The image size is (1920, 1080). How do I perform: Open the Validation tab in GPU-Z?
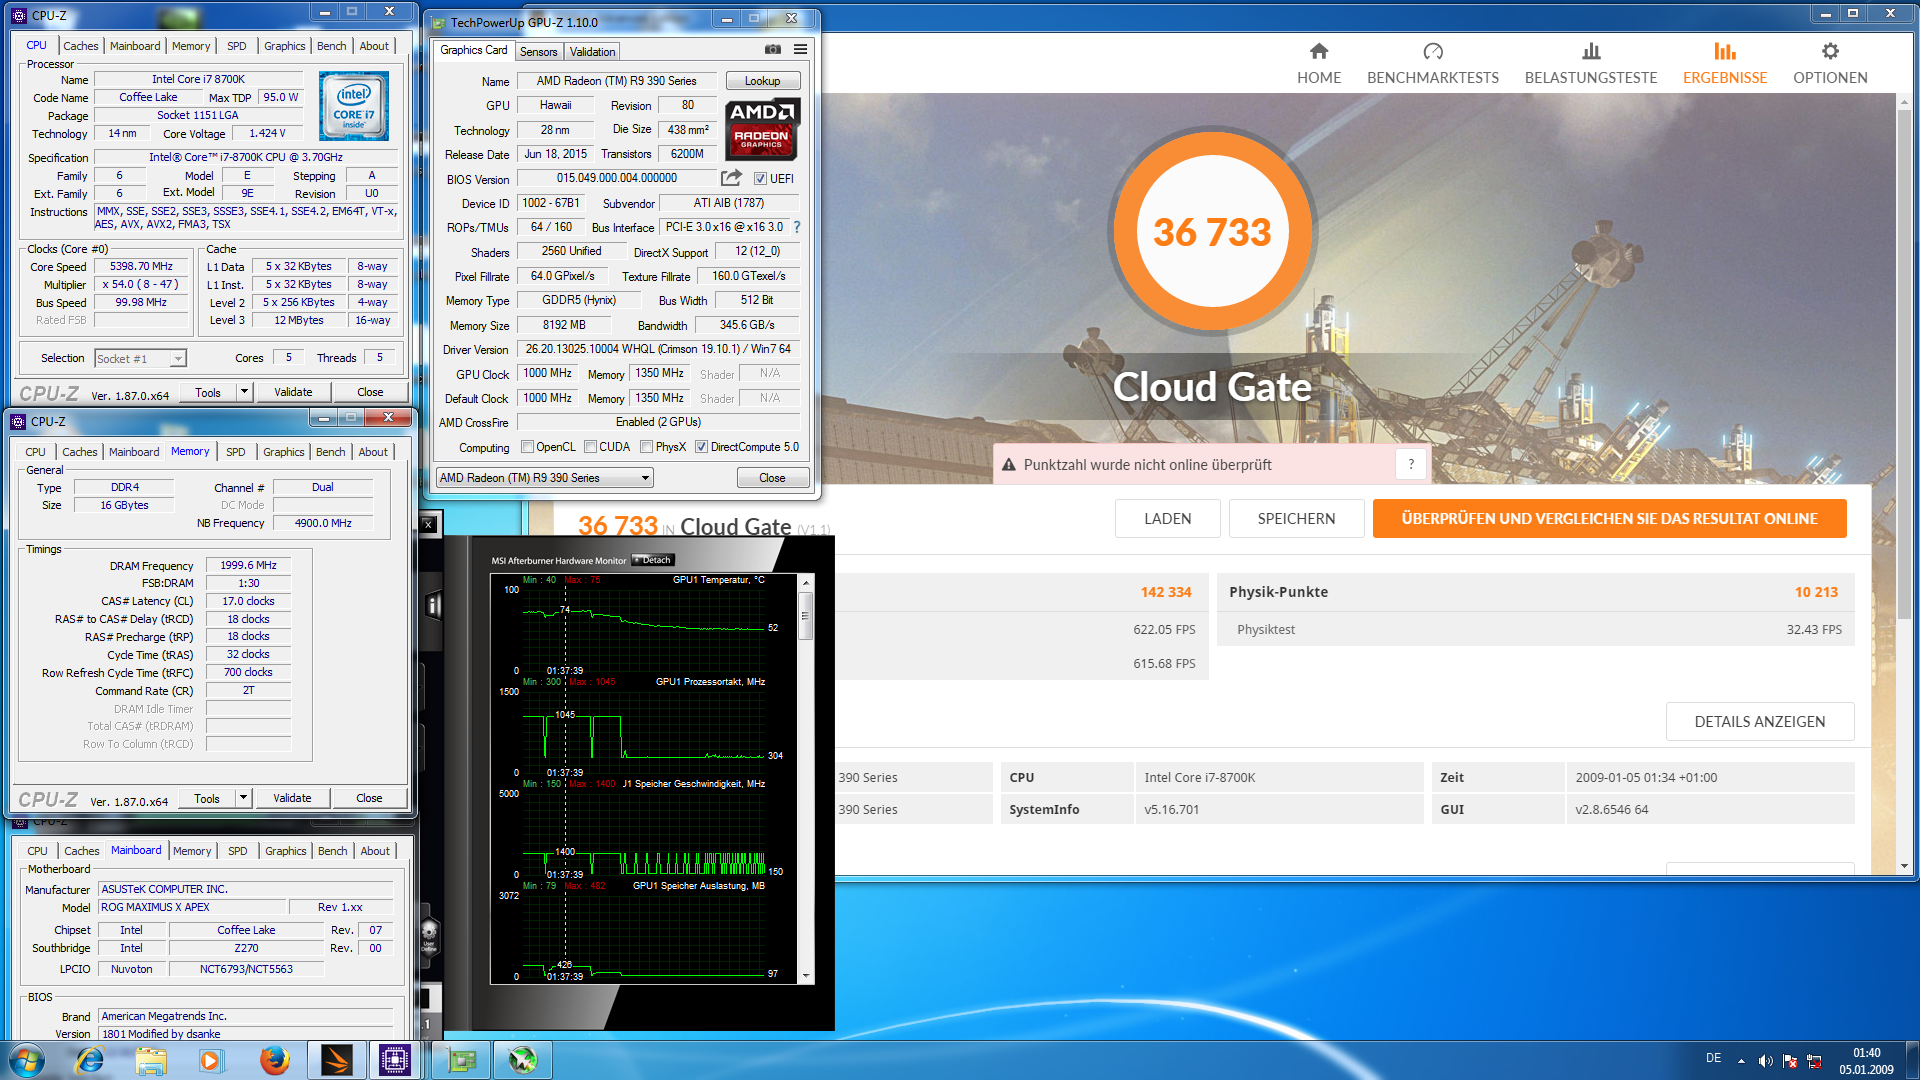(x=592, y=52)
